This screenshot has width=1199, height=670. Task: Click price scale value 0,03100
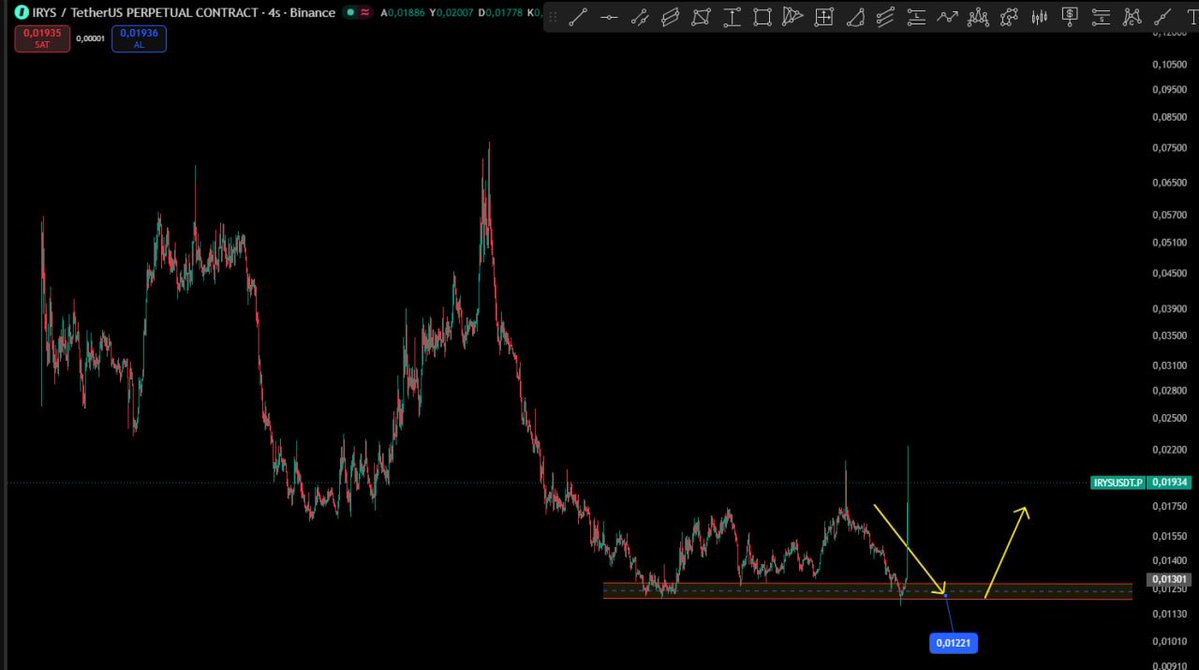click(1169, 366)
